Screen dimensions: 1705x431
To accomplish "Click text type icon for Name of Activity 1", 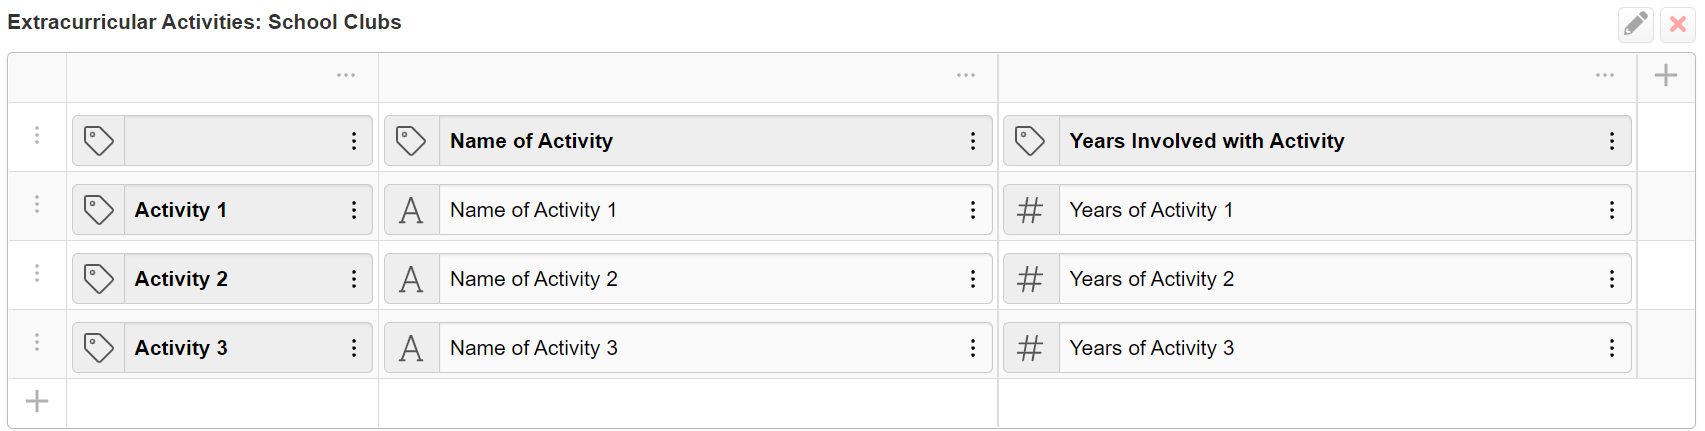I will pos(411,210).
